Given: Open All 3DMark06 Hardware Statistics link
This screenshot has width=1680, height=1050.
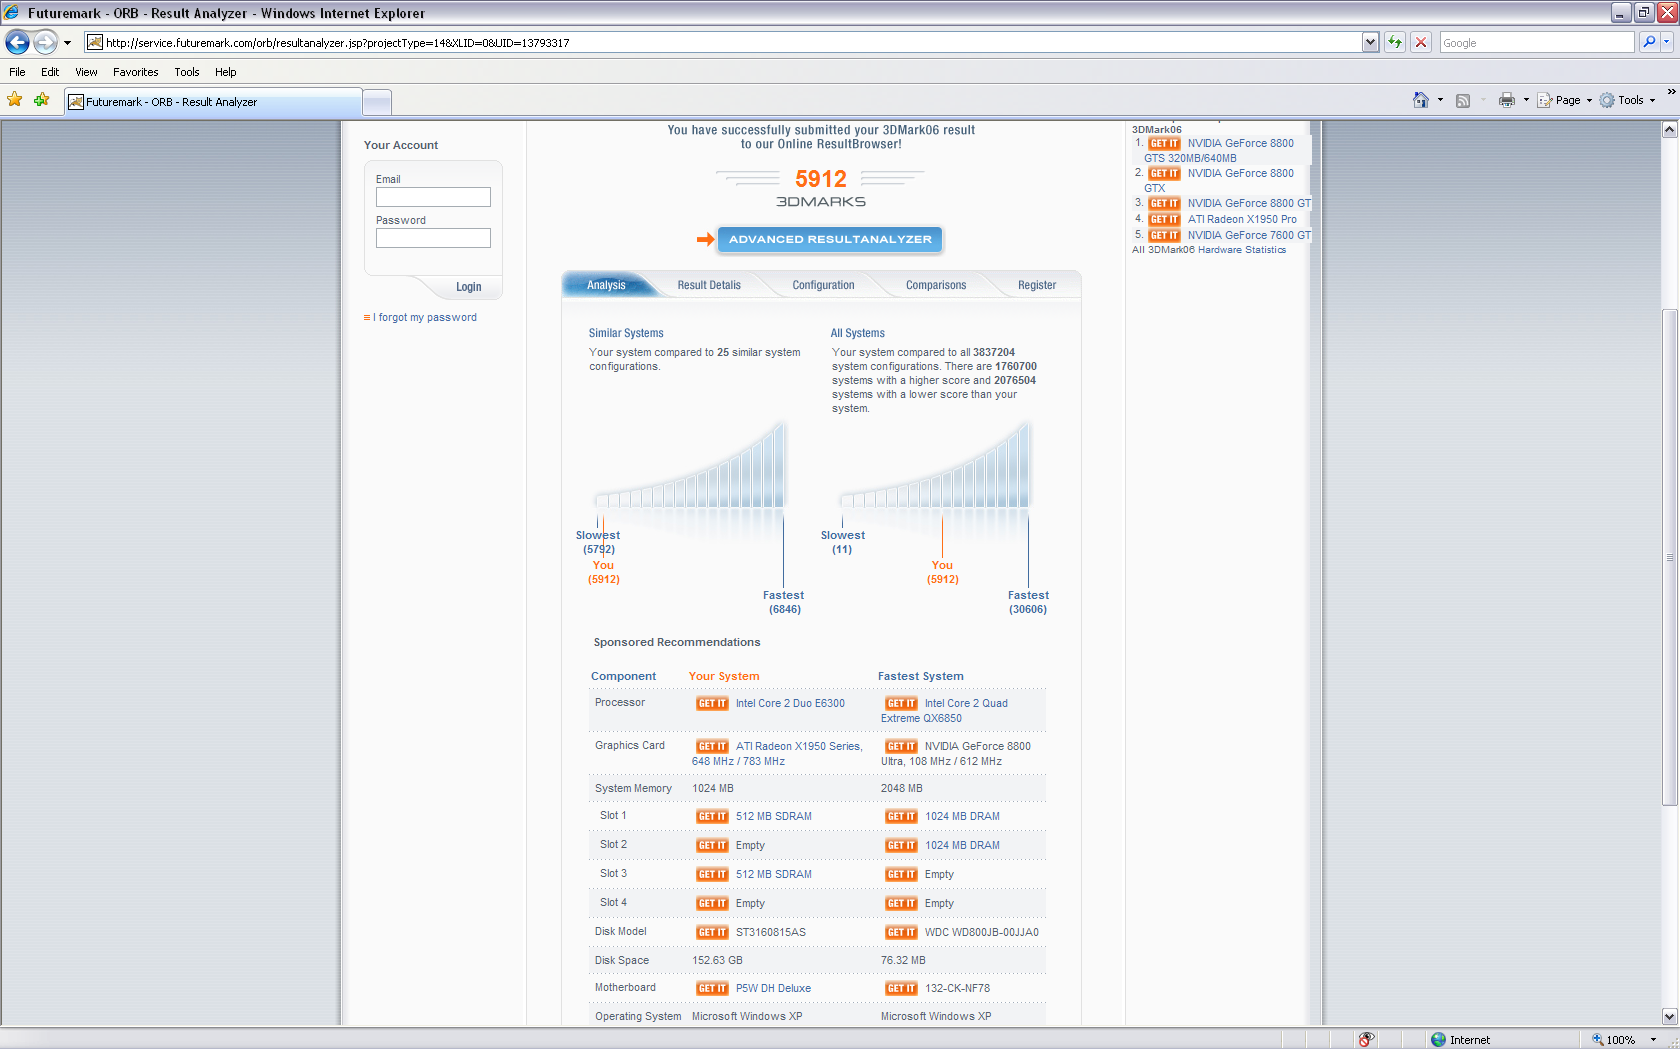Looking at the screenshot, I should pyautogui.click(x=1209, y=250).
